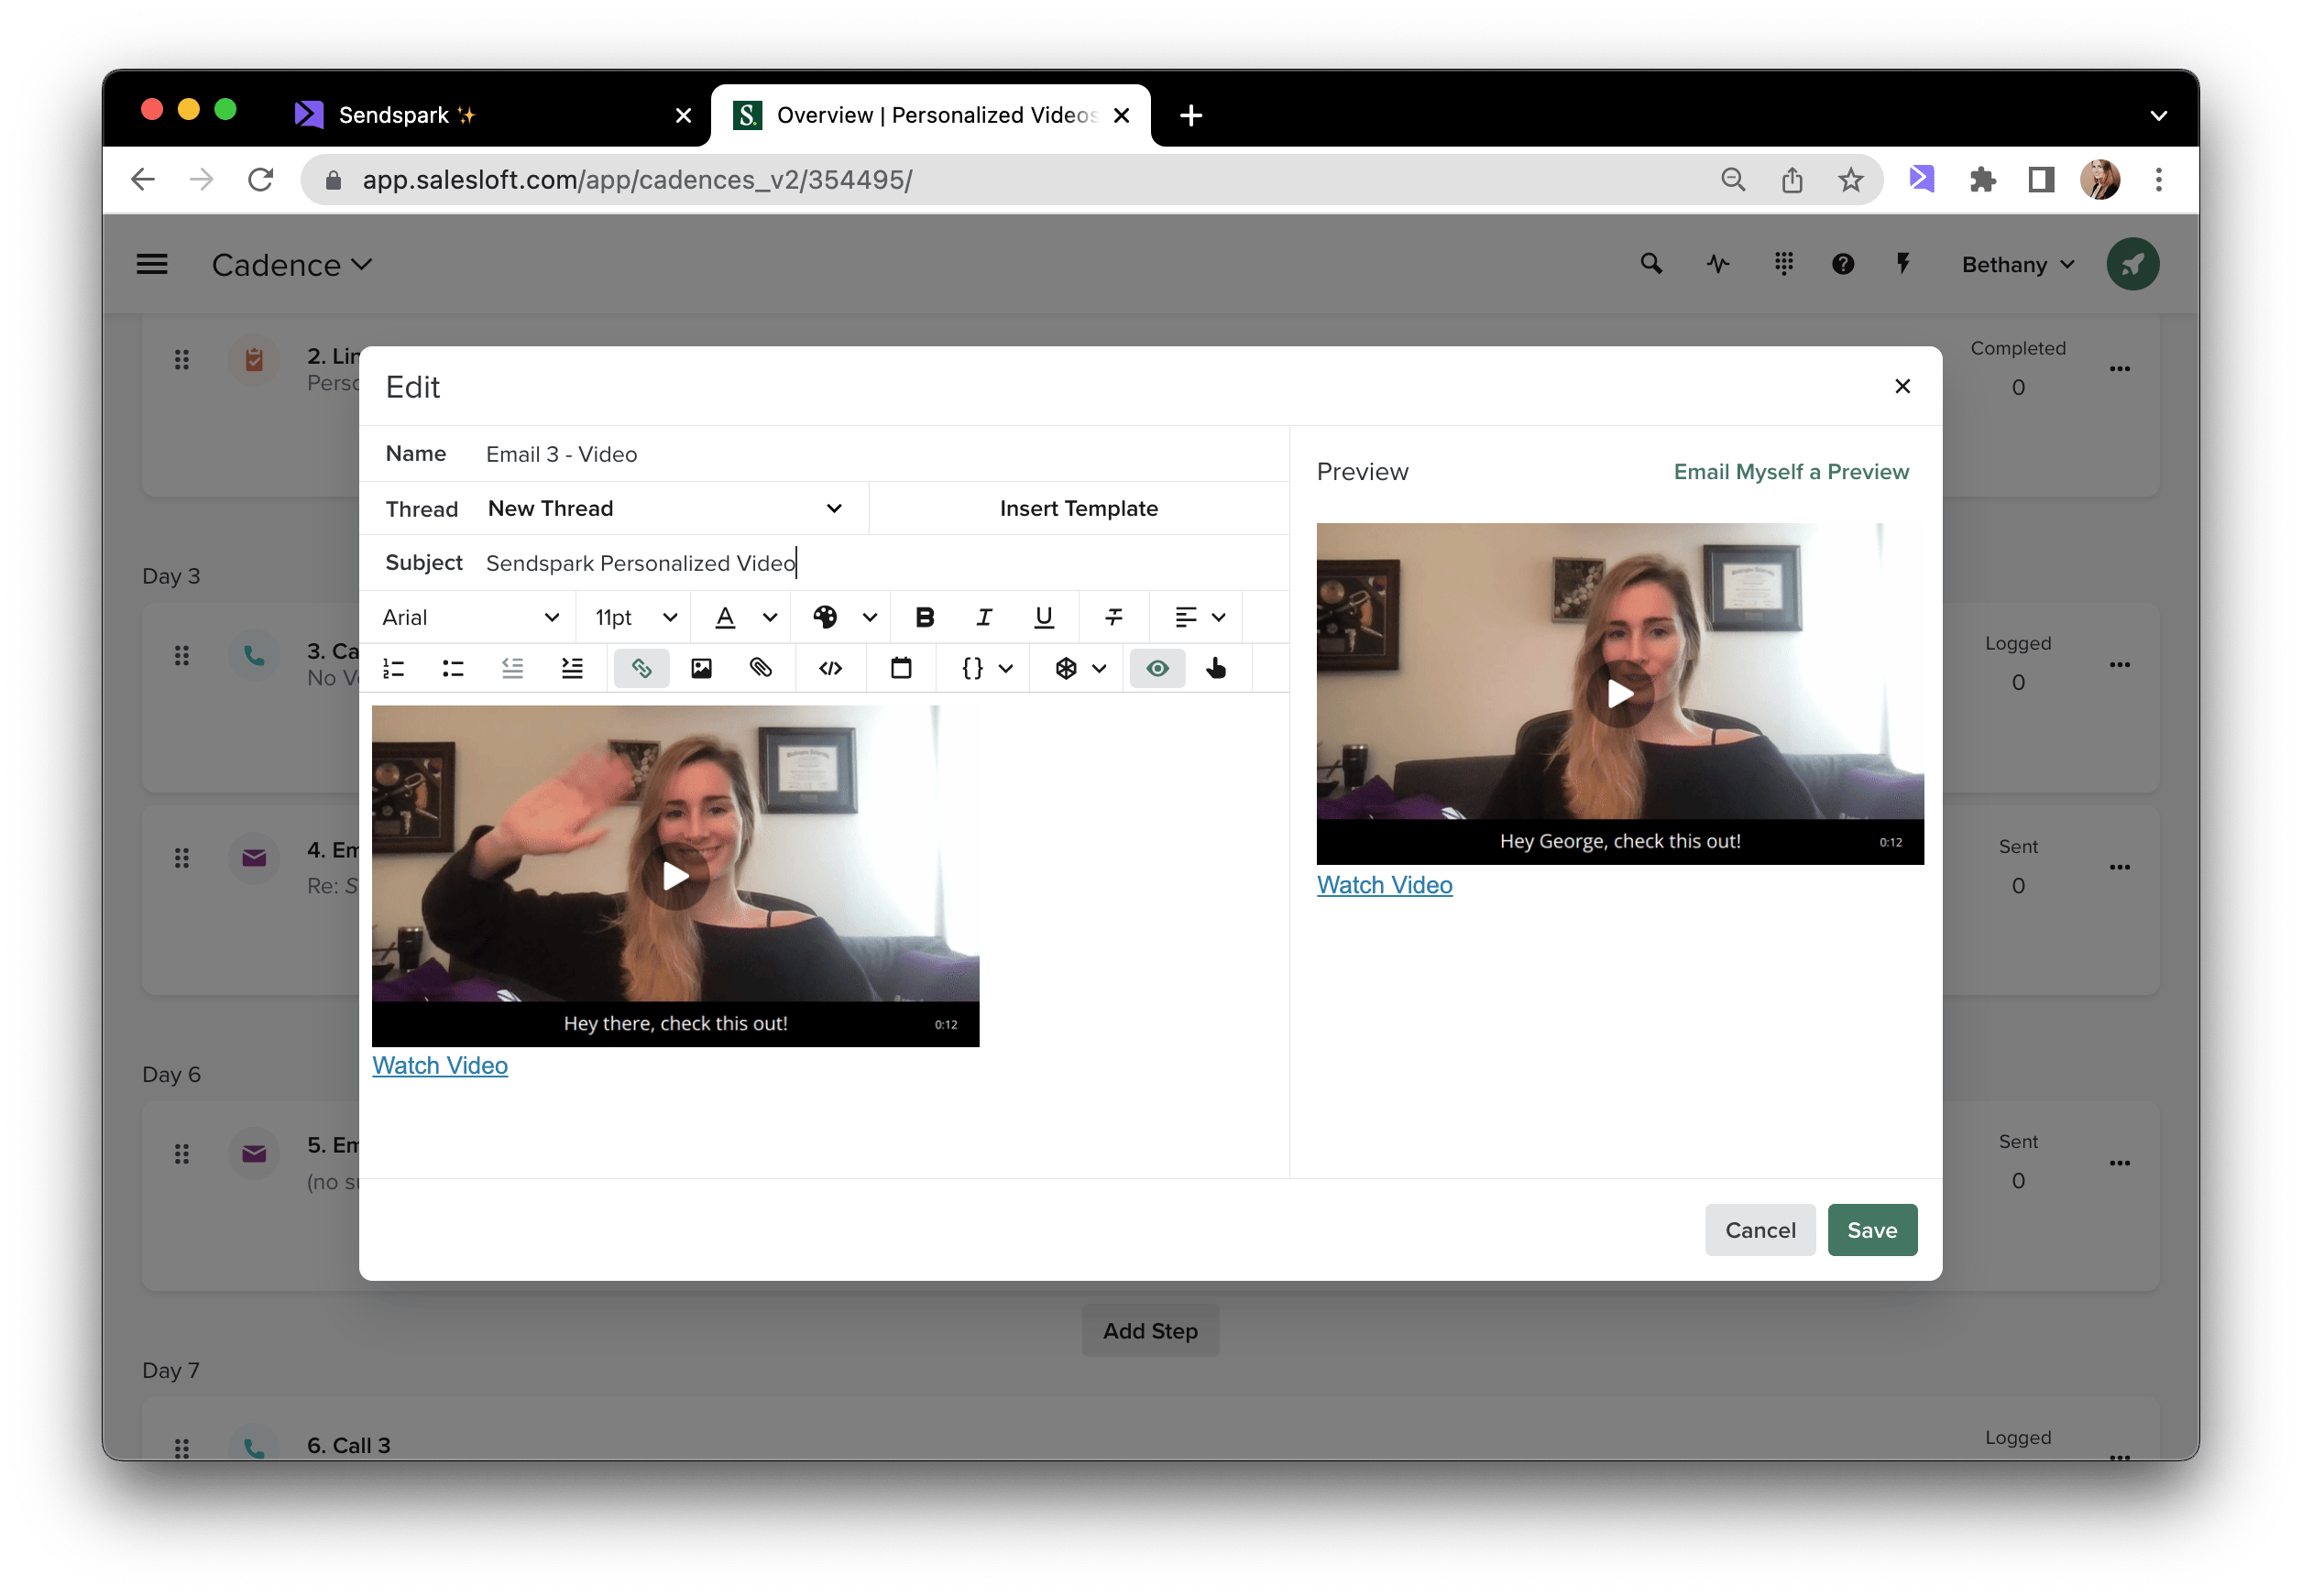Open the Sendspark browser extension icon
The image size is (2302, 1596).
pyautogui.click(x=1921, y=179)
